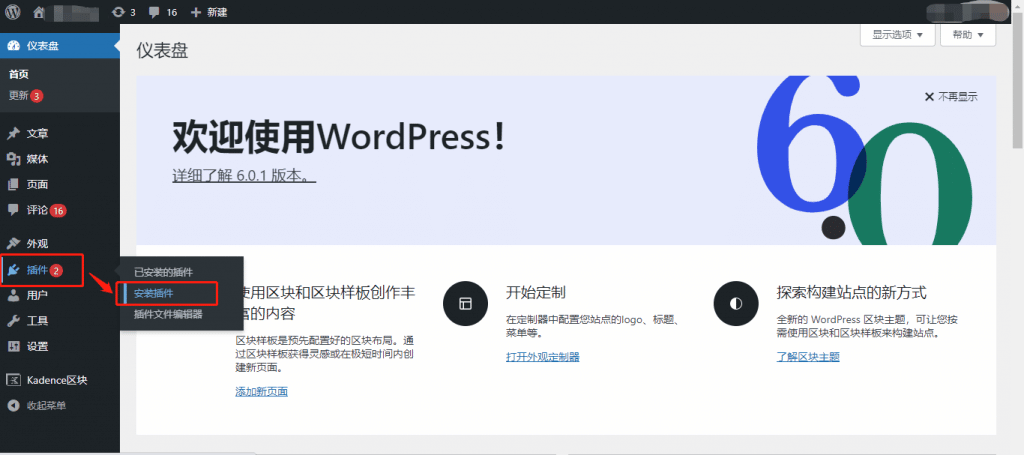Click the red 2 badge on 插件

(x=56, y=271)
